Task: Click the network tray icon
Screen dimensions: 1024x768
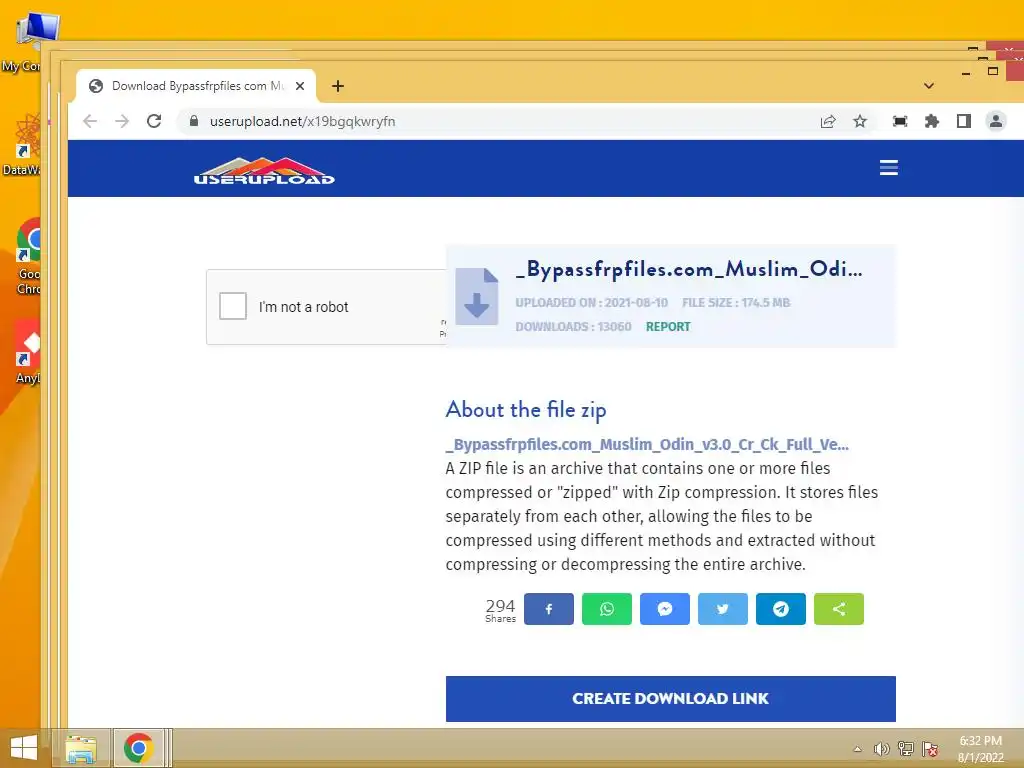Action: pos(905,749)
